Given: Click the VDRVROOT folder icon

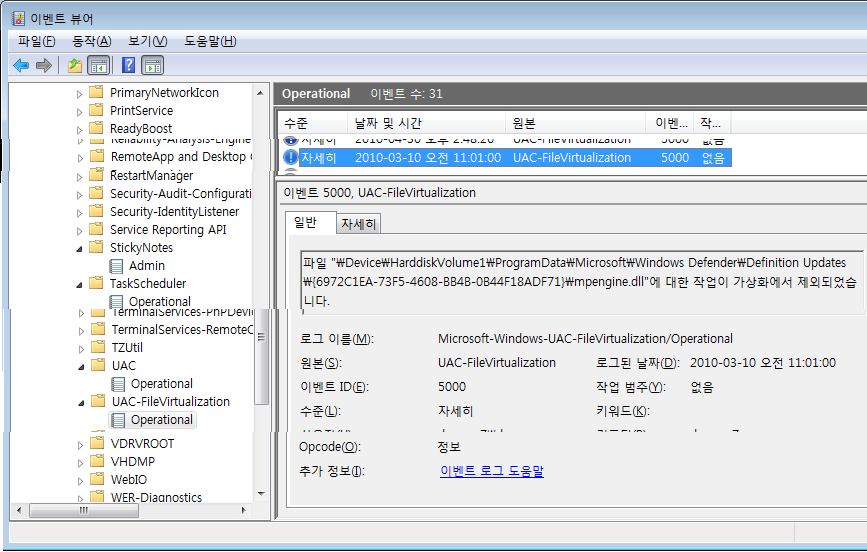Looking at the screenshot, I should pyautogui.click(x=97, y=443).
